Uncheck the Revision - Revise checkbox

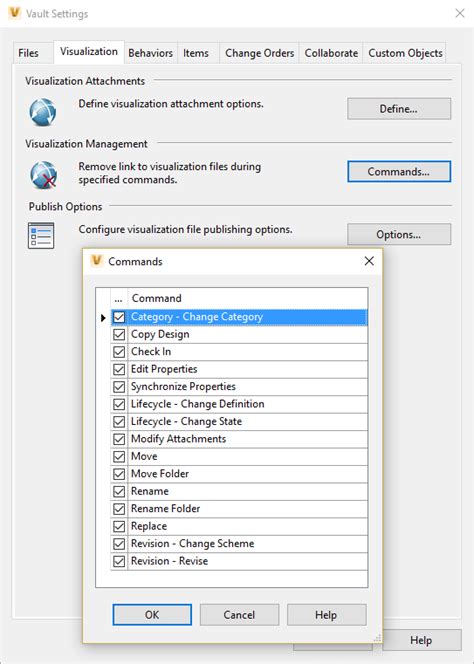coord(119,561)
